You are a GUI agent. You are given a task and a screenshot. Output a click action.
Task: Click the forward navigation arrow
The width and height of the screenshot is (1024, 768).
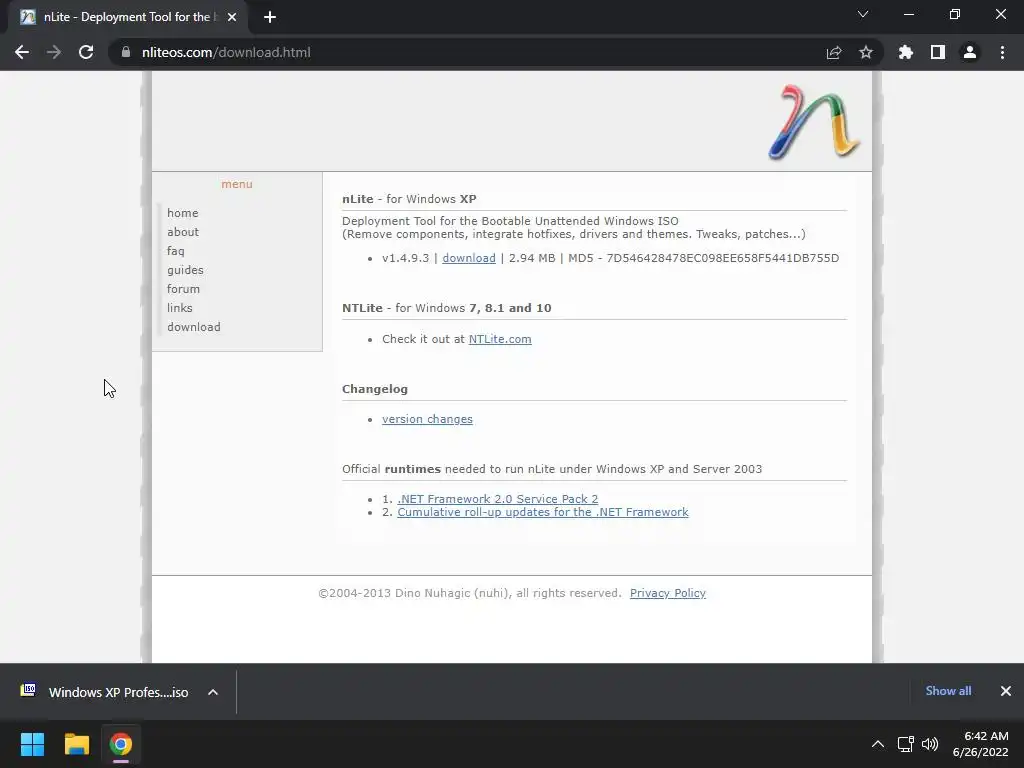(x=54, y=52)
